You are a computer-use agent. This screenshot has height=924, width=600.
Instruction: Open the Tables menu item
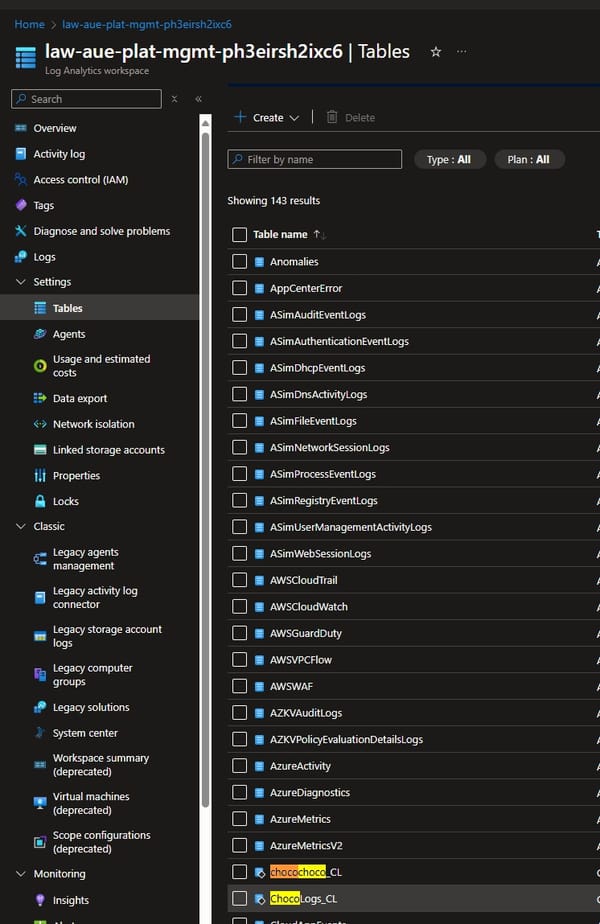pyautogui.click(x=100, y=308)
